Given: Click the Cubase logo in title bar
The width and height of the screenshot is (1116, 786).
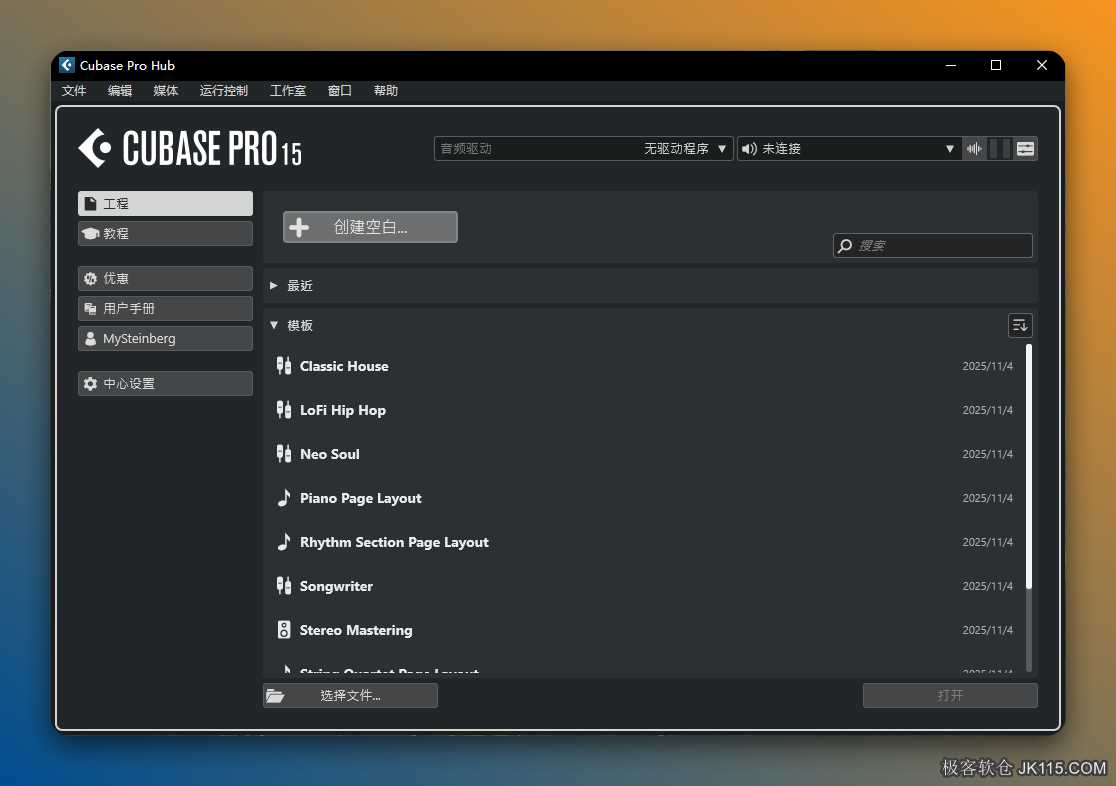Looking at the screenshot, I should (67, 65).
